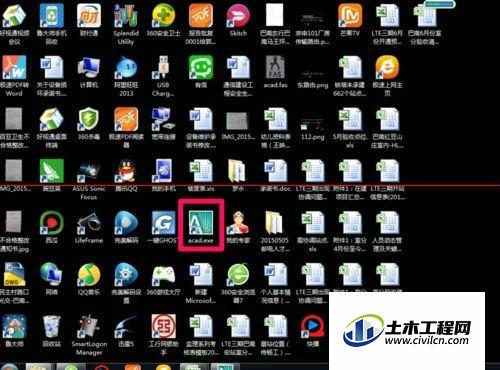
Task: Launch SmartLogon Manager shortcut
Action: click(89, 326)
